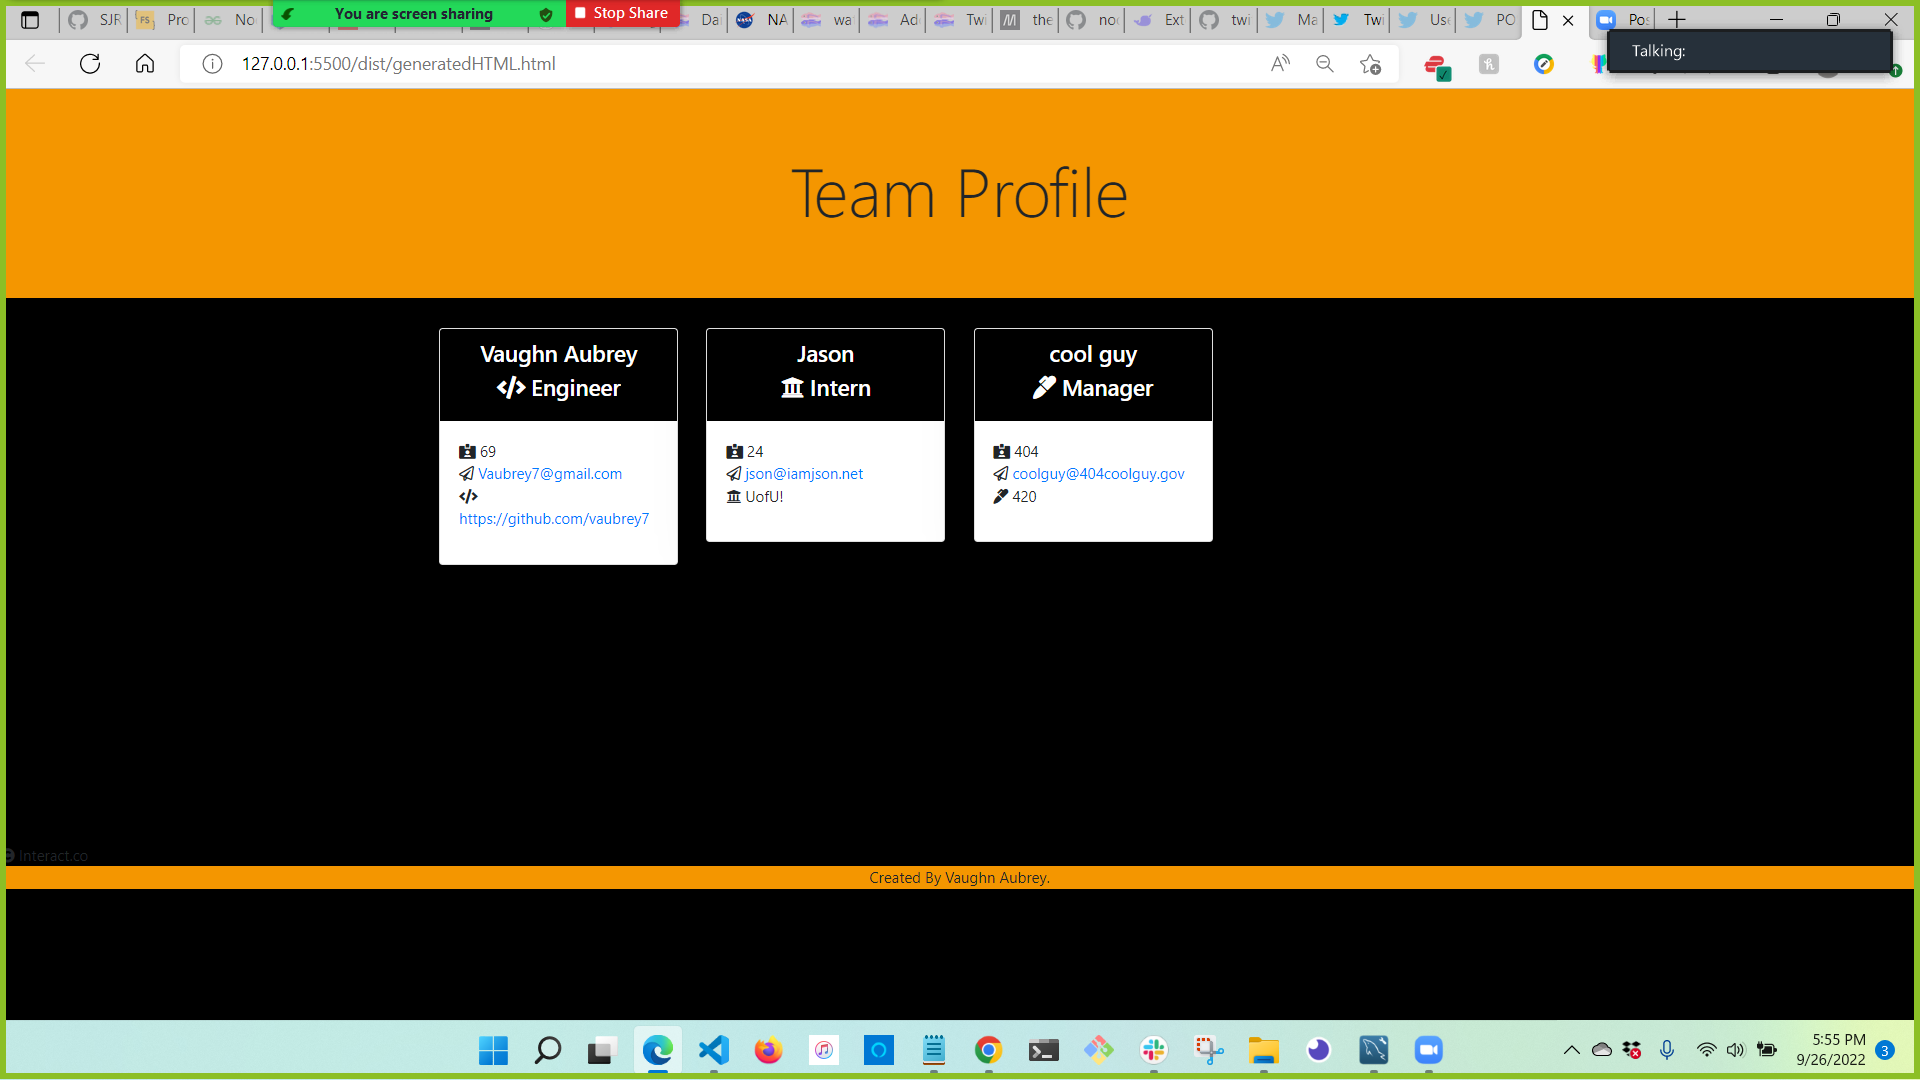Switch to the NASA browser tab

761,20
